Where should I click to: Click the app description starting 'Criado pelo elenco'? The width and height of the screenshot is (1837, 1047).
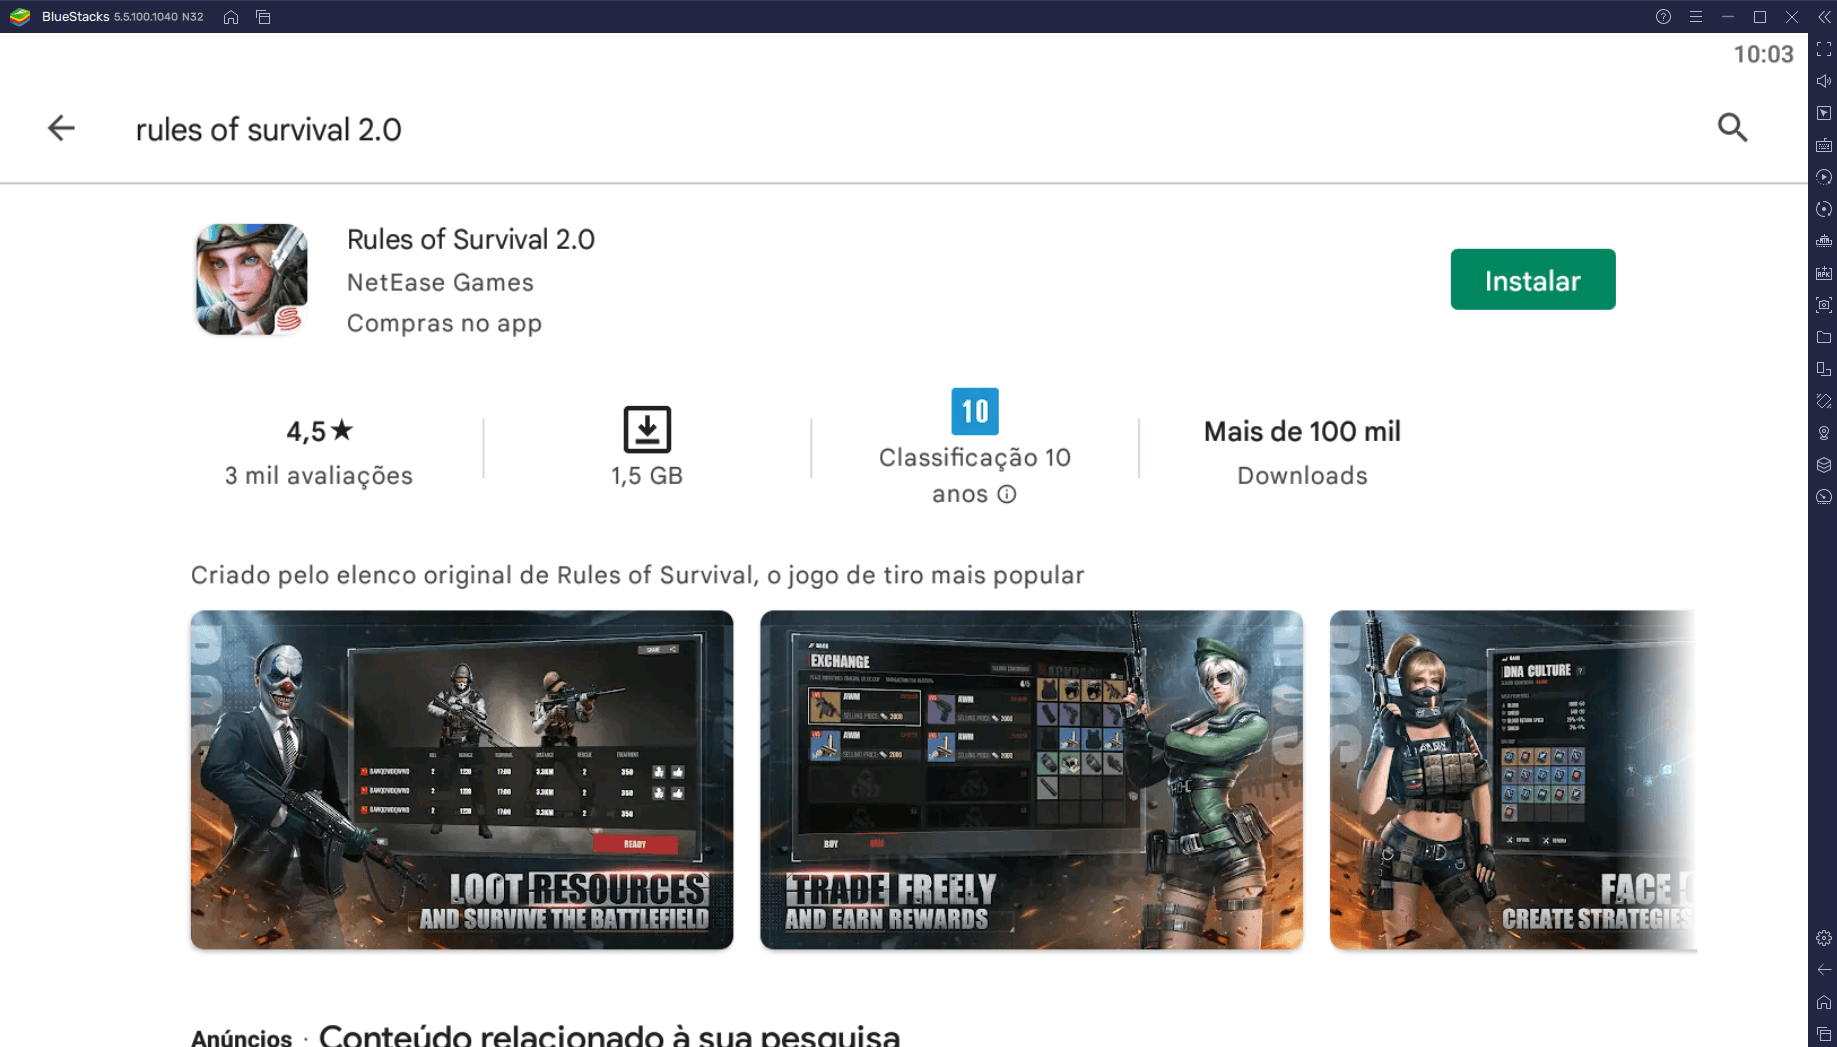[x=637, y=576]
